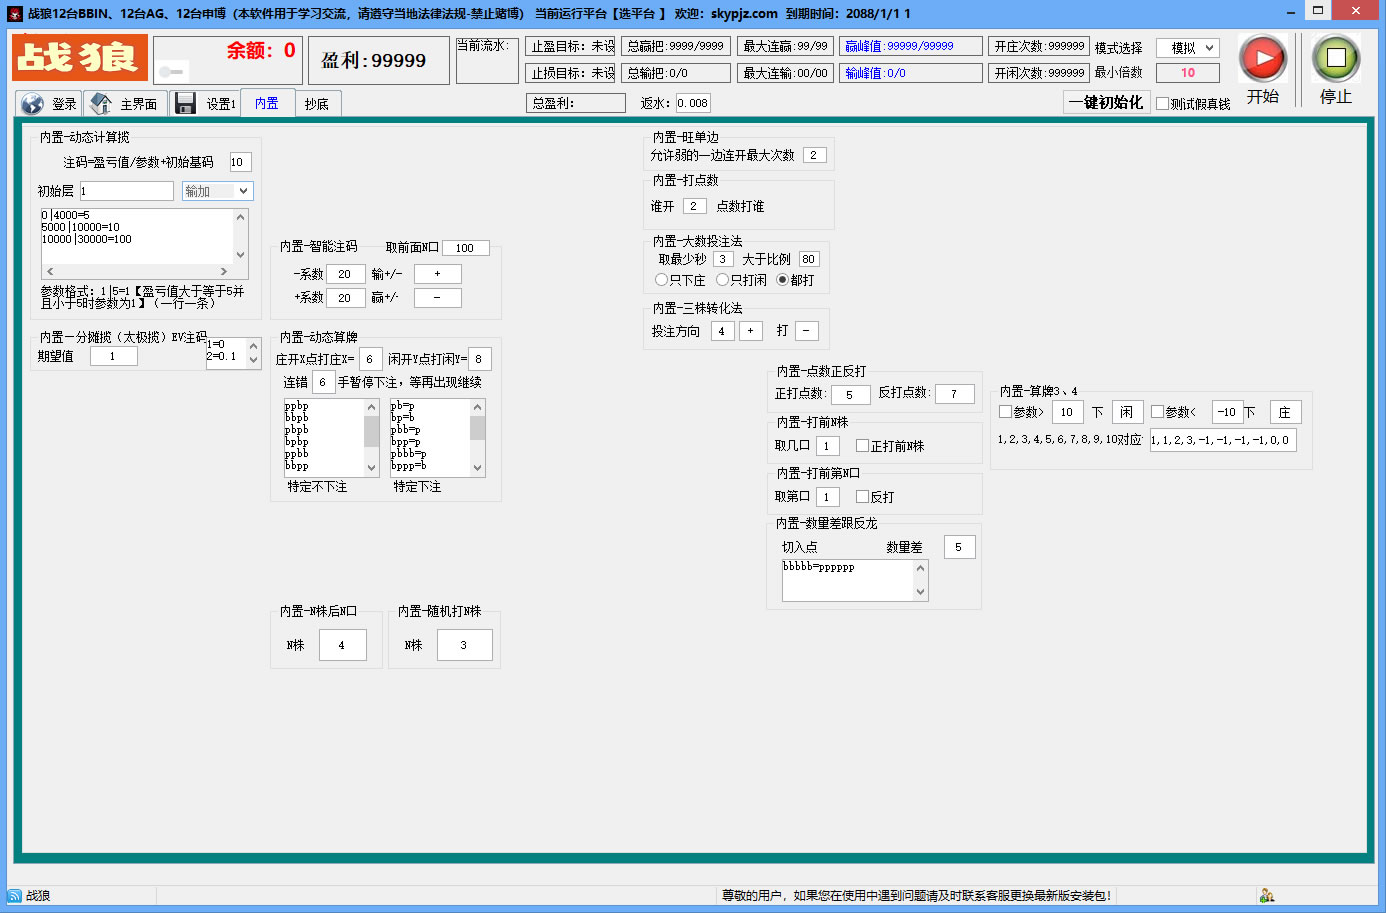Open the 输加 dropdown in 动态计算揽
1386x913 pixels.
[216, 189]
